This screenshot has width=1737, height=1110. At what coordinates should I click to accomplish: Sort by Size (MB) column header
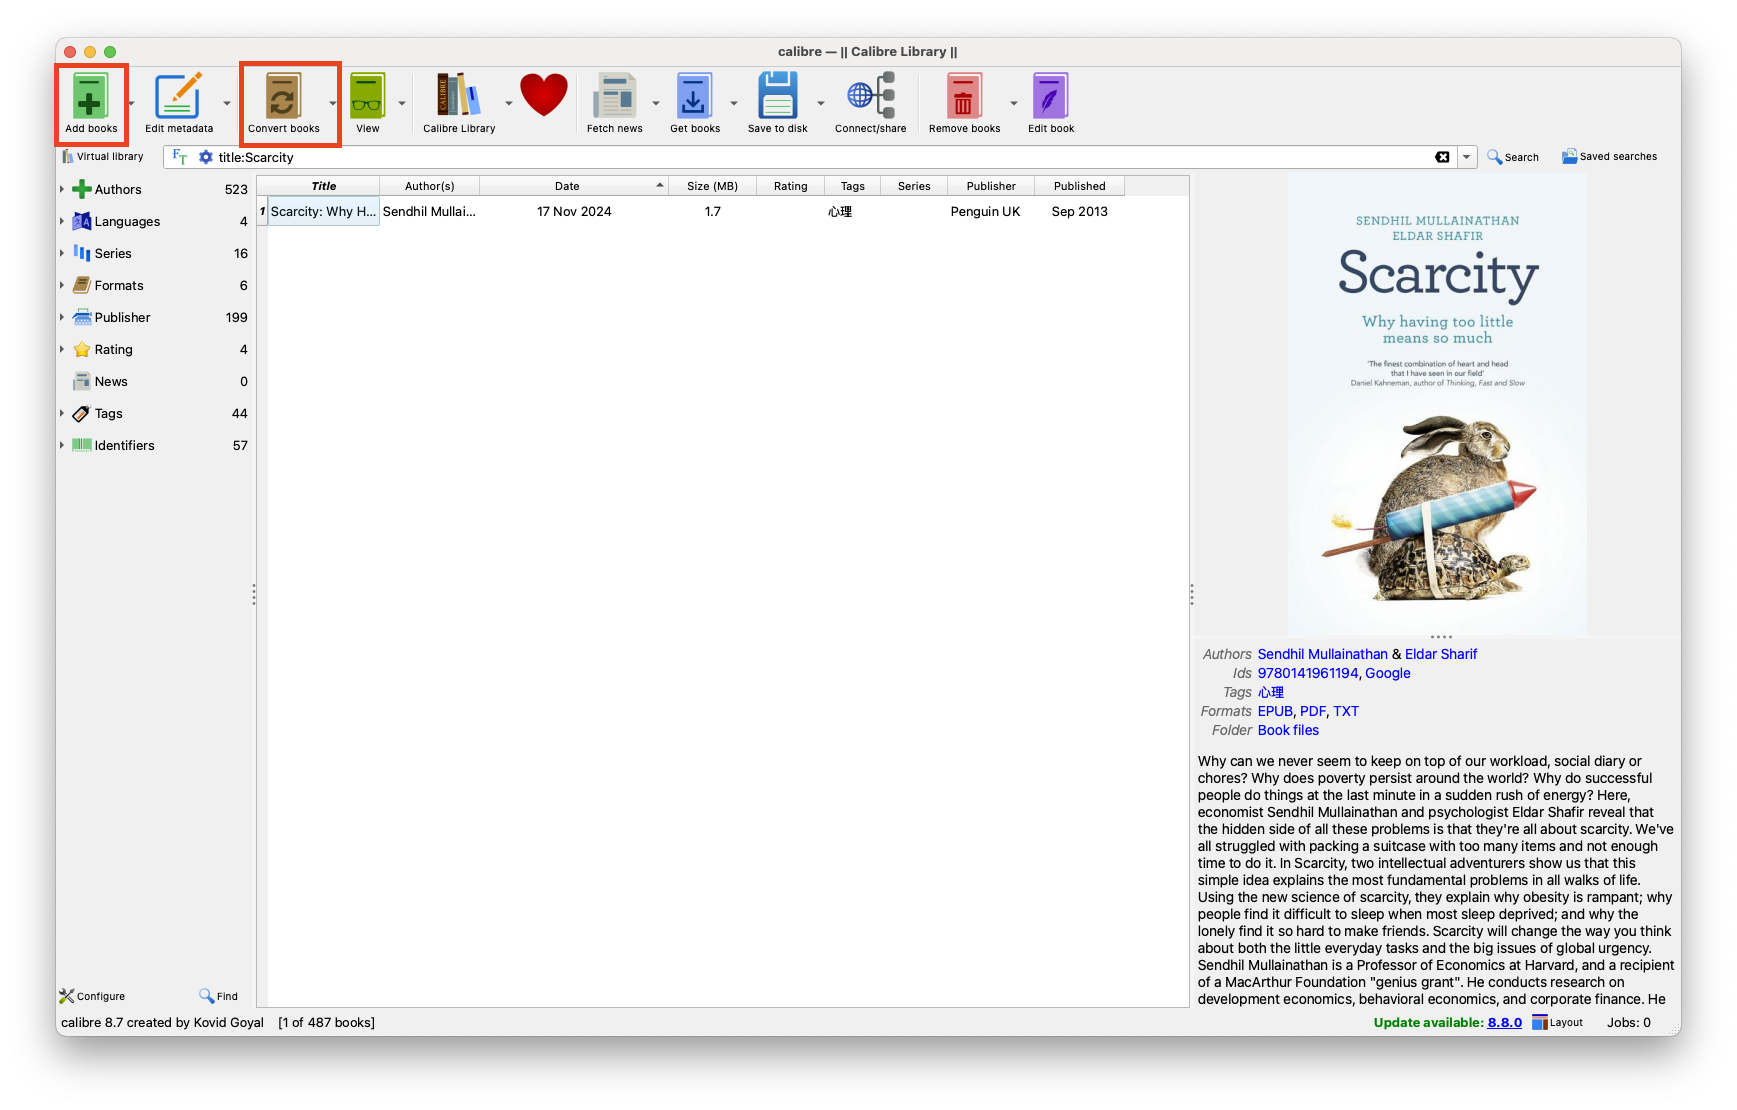coord(712,186)
